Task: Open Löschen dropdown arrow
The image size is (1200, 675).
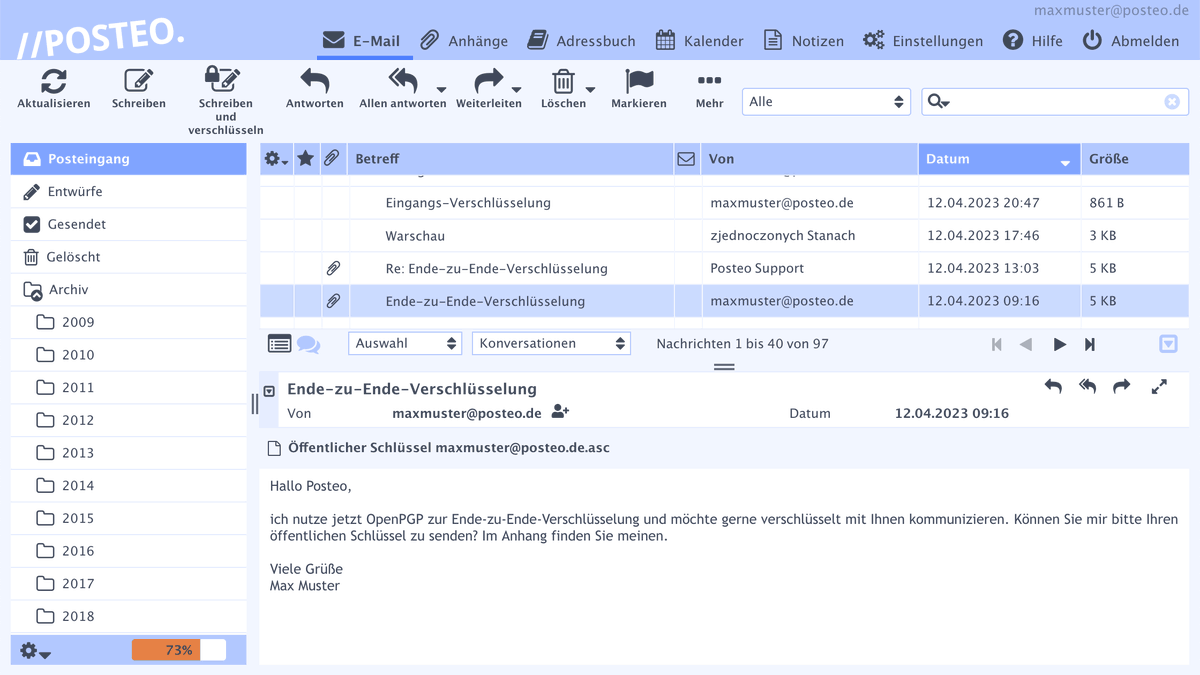Action: (590, 90)
